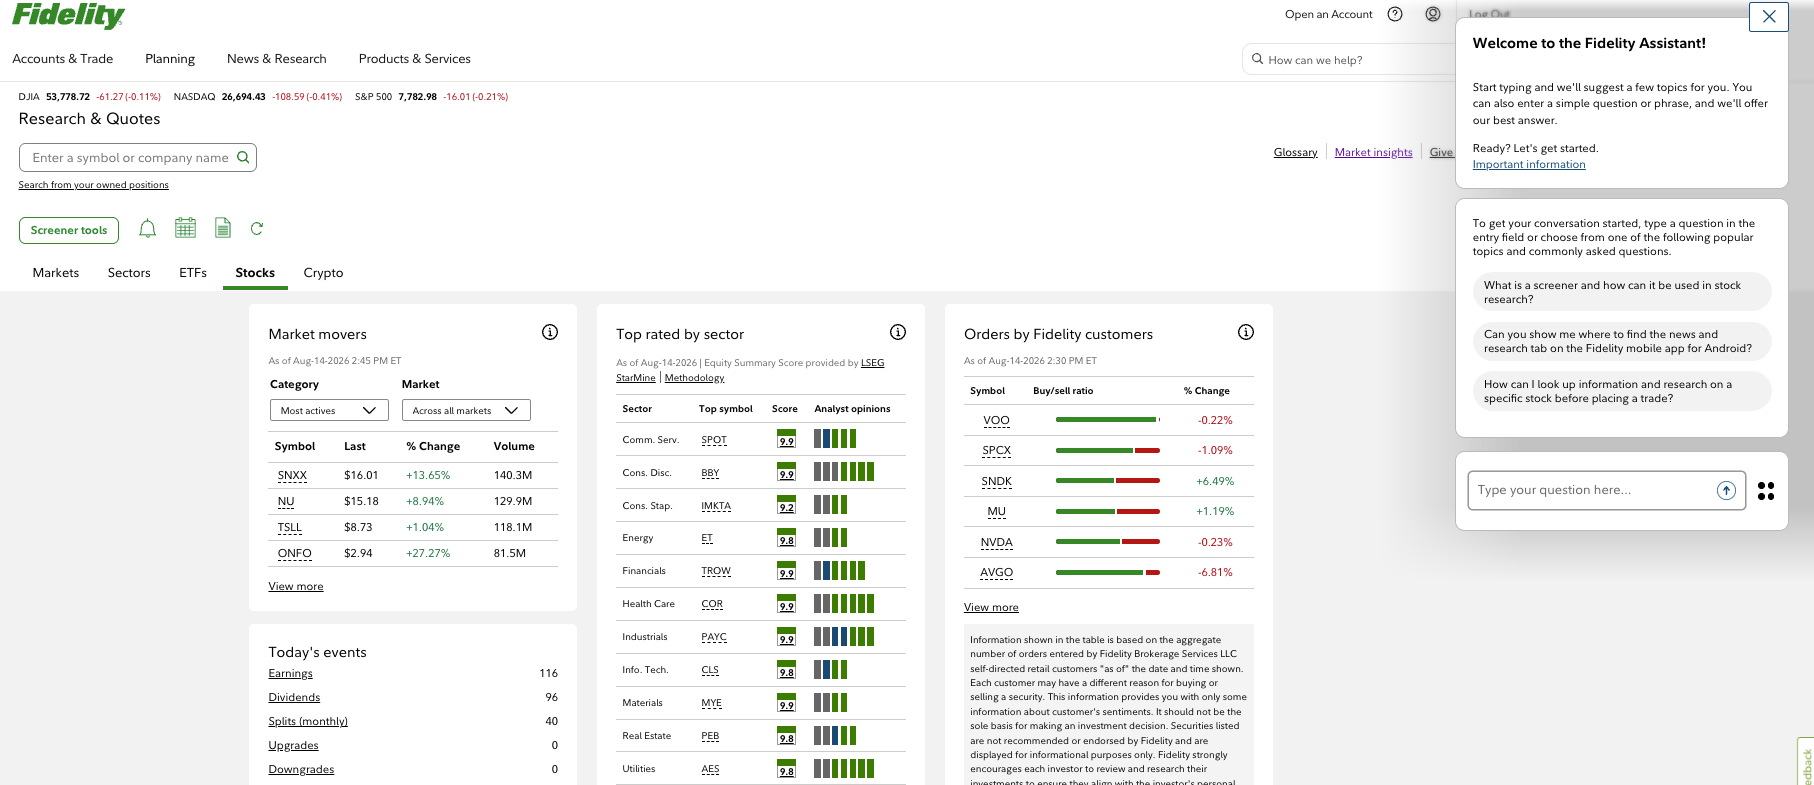1814x785 pixels.
Task: Select the Android news and research suggestion
Action: [1621, 341]
